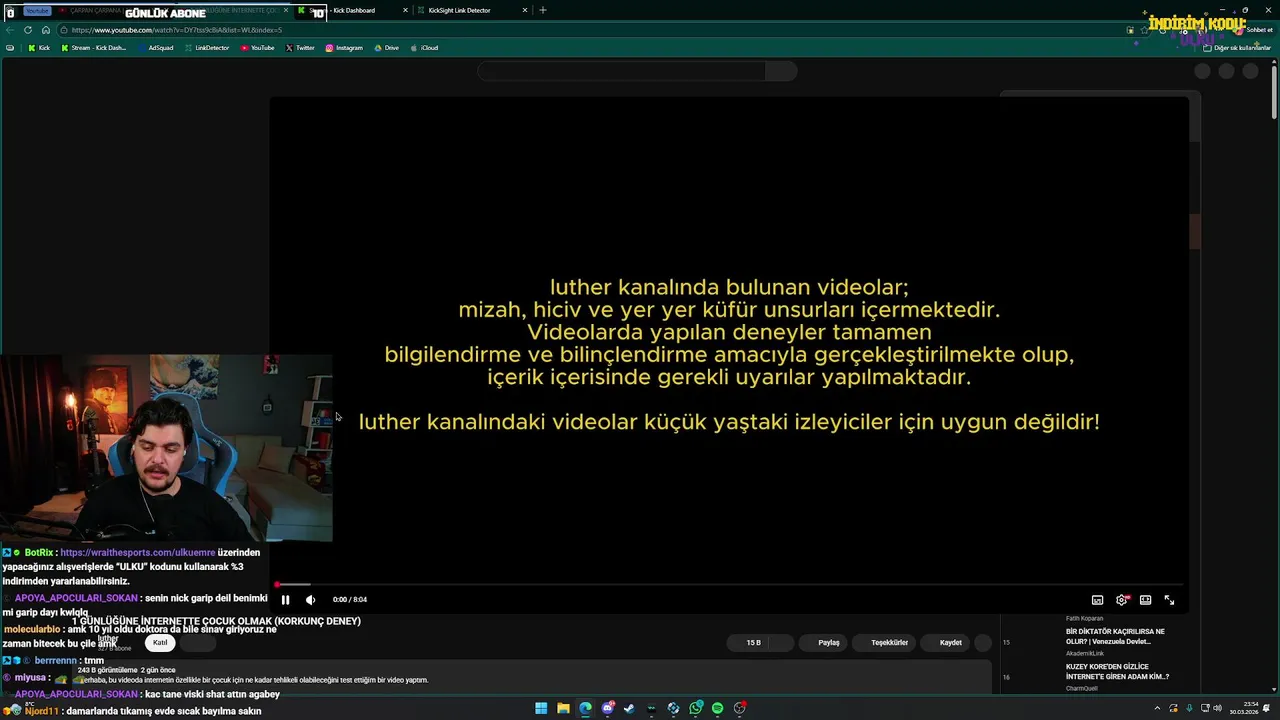
Task: Reload the current page
Action: (28, 30)
